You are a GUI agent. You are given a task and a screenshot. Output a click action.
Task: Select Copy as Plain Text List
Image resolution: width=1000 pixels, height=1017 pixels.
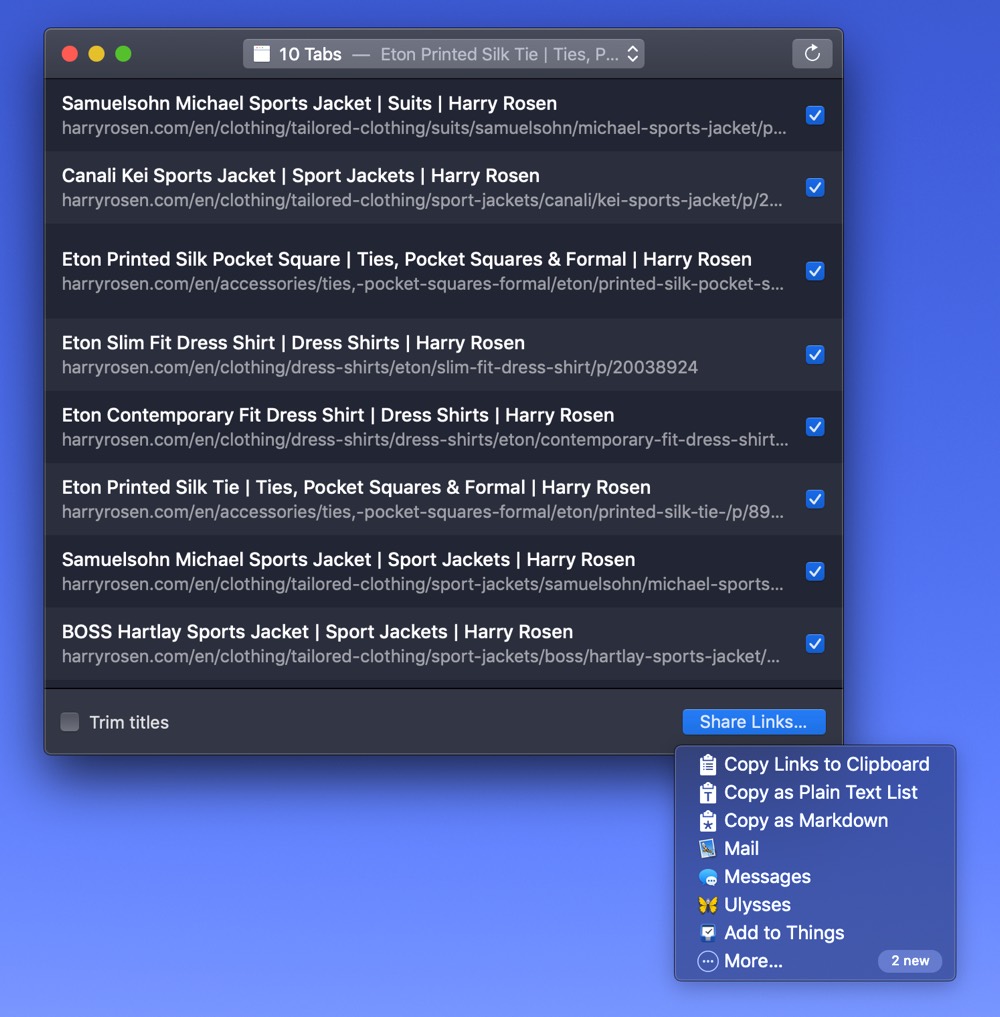pos(815,793)
